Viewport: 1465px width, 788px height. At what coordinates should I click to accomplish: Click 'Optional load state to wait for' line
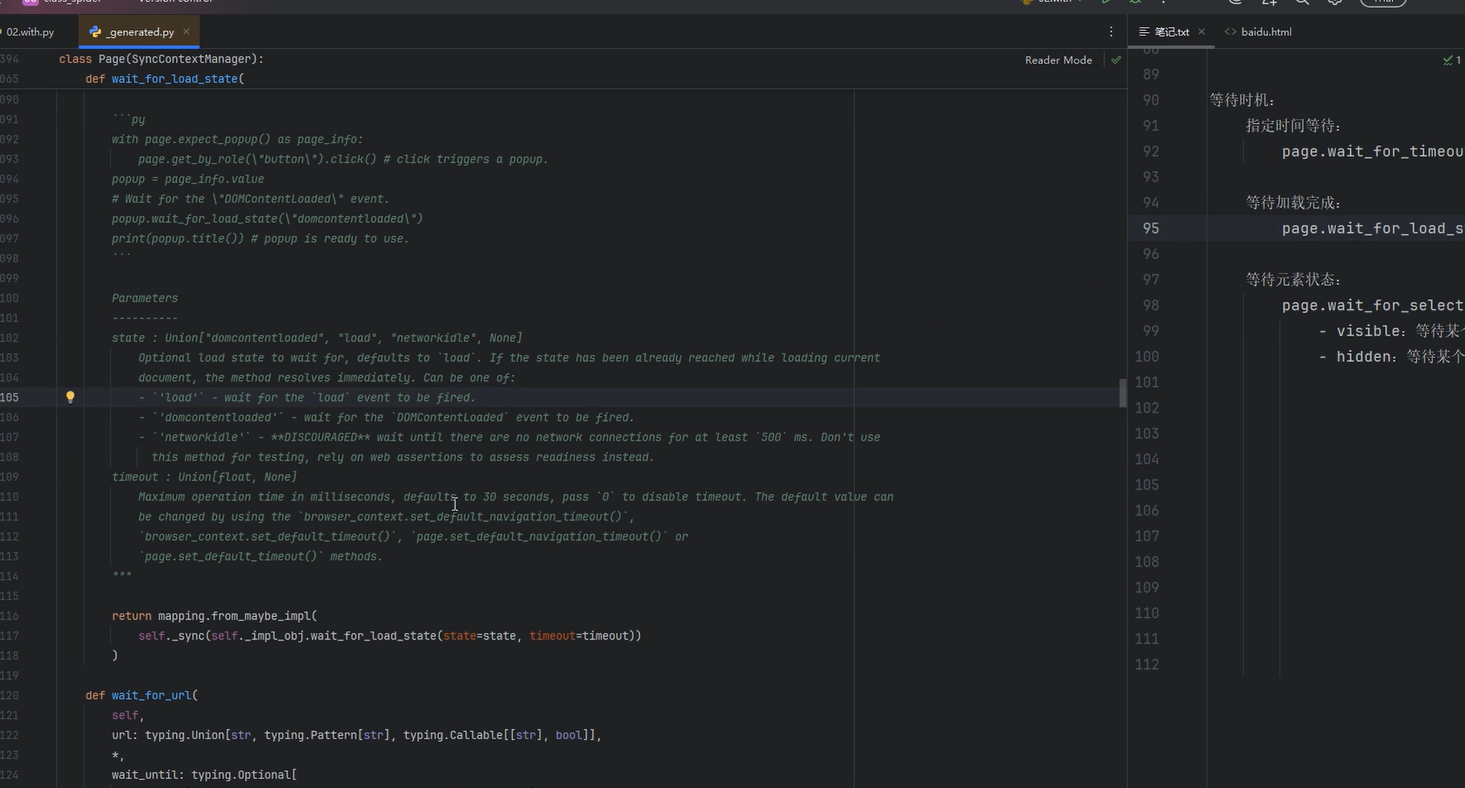[x=509, y=358]
